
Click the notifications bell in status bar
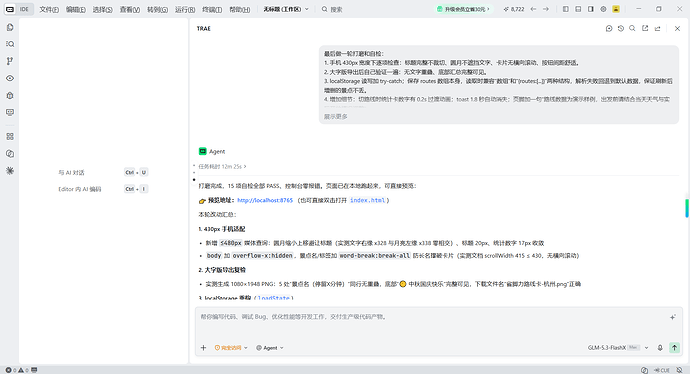click(679, 370)
